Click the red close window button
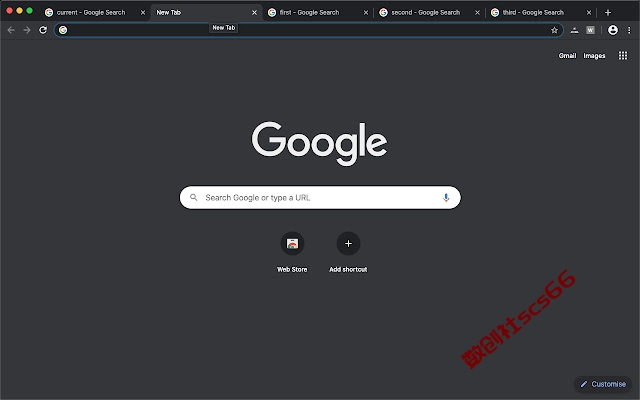Screen dimensions: 640x400 pos(9,11)
